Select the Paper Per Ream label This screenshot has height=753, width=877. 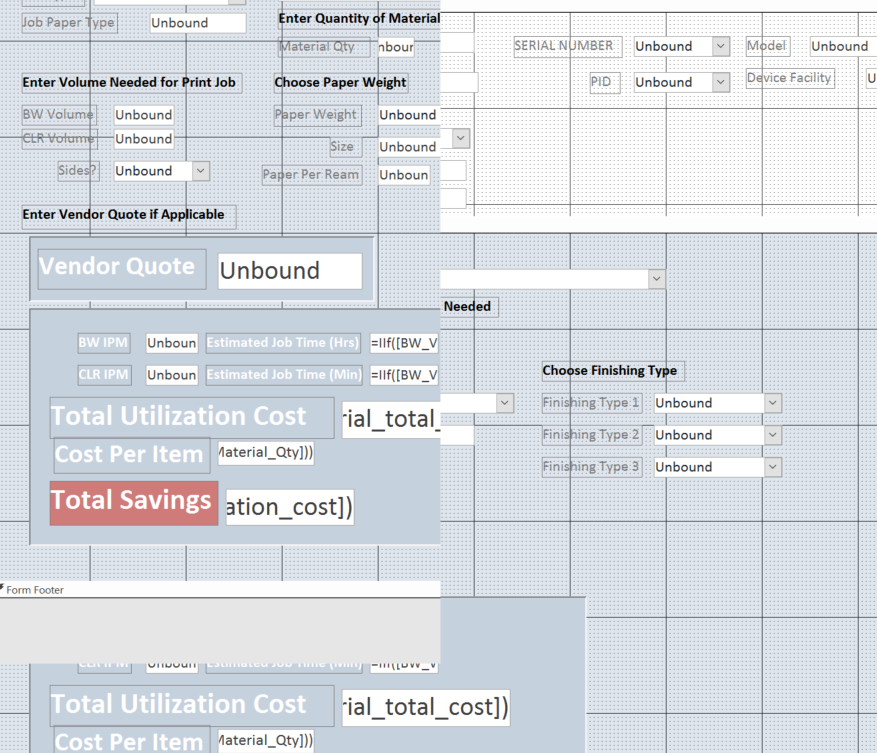(x=312, y=175)
